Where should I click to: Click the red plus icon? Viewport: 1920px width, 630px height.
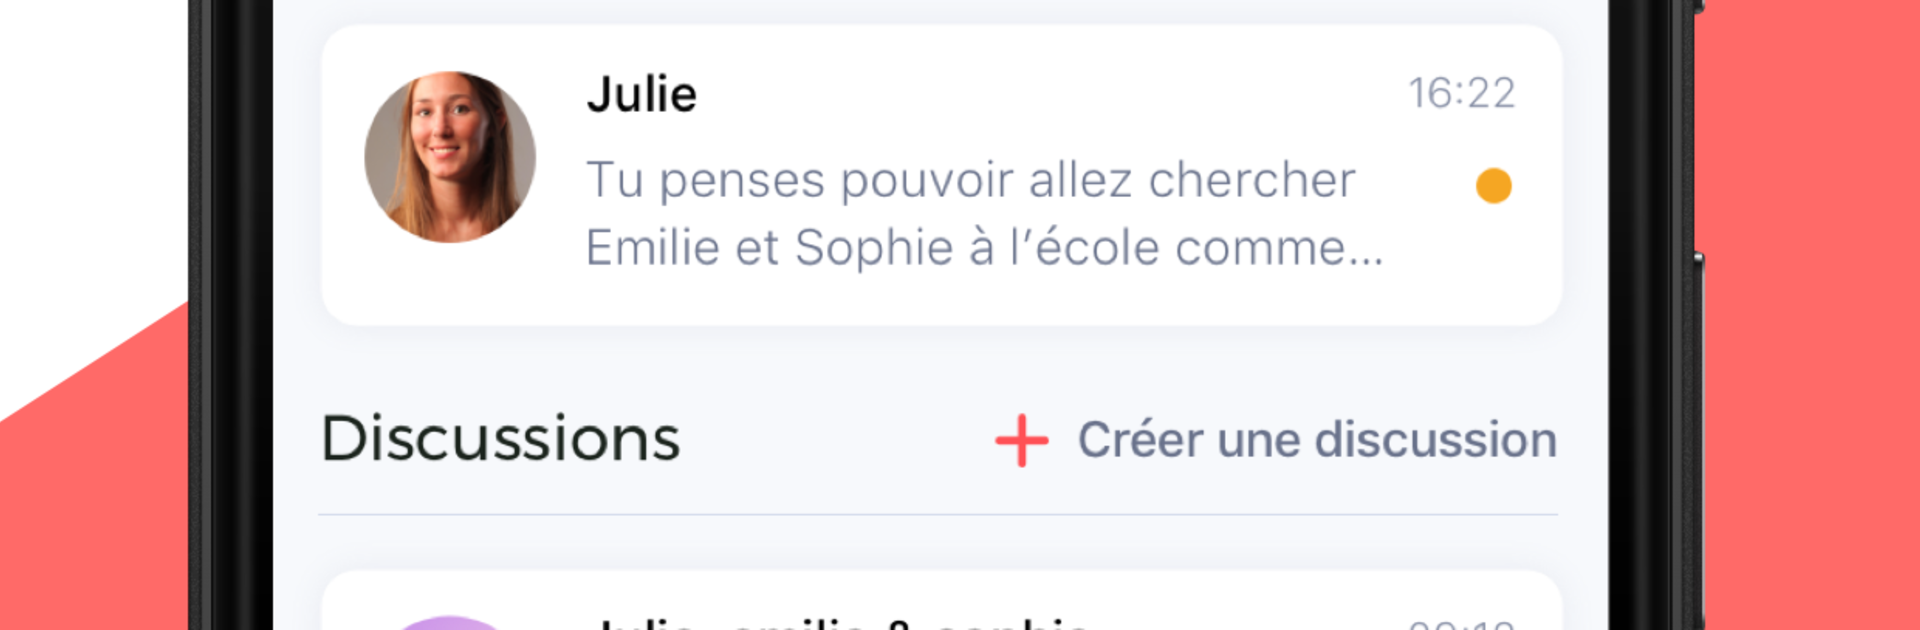[1021, 441]
